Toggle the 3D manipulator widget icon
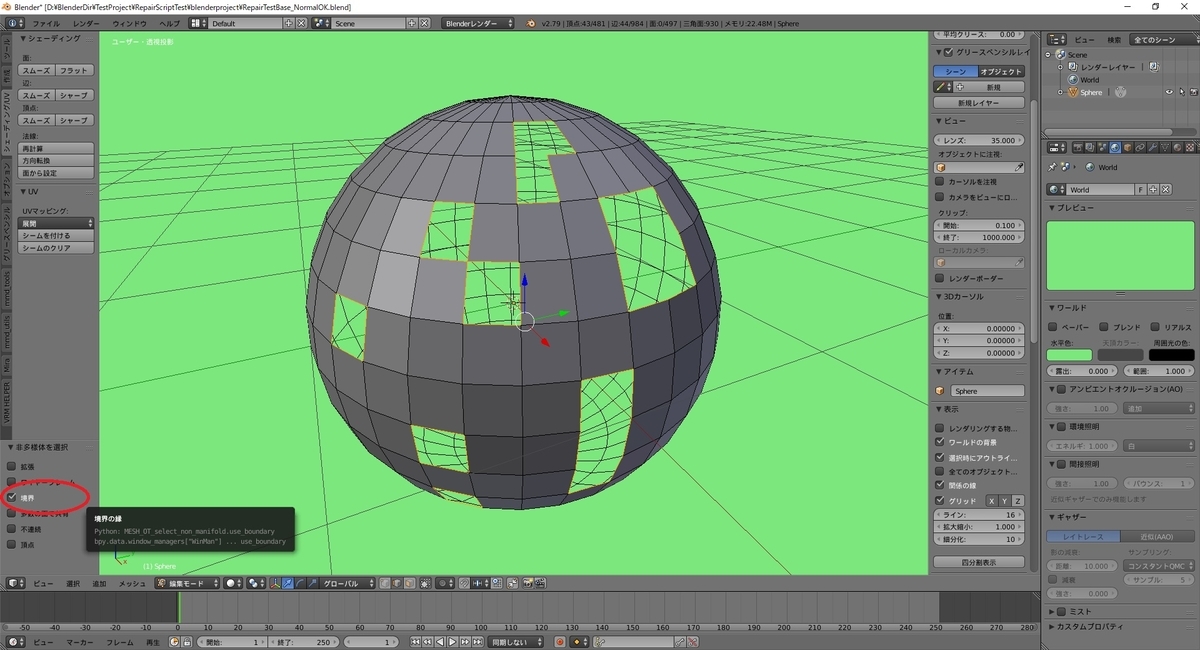1200x650 pixels. coord(274,582)
